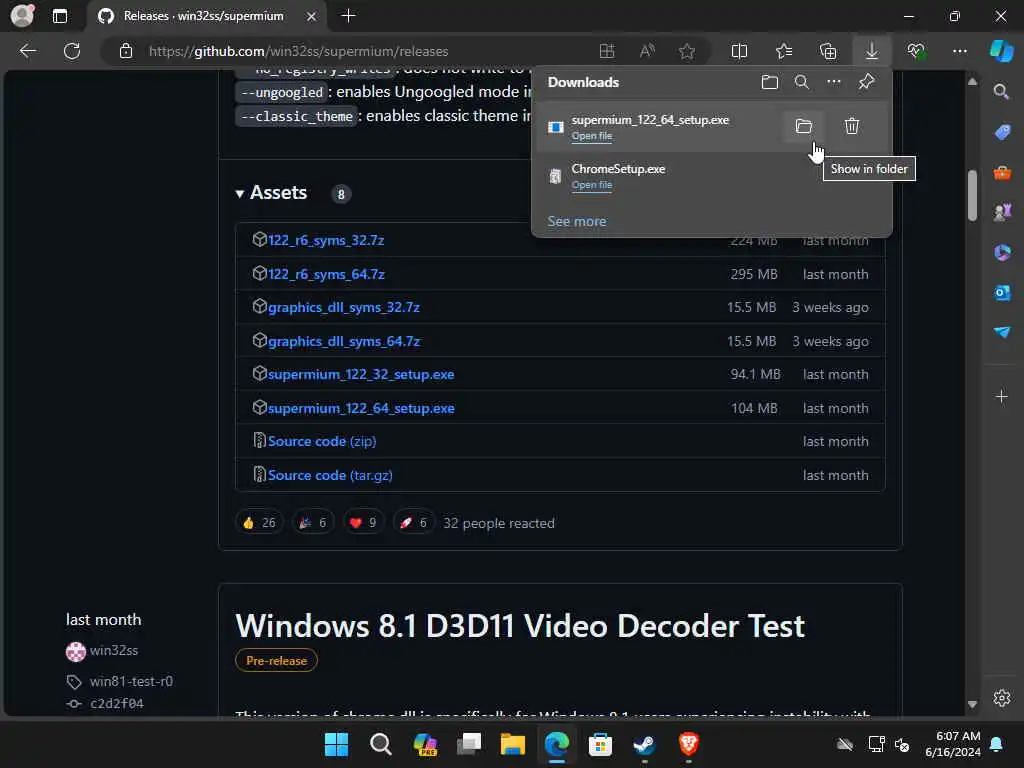Viewport: 1024px width, 768px height.
Task: Click the thumbs up reaction 26
Action: point(259,522)
